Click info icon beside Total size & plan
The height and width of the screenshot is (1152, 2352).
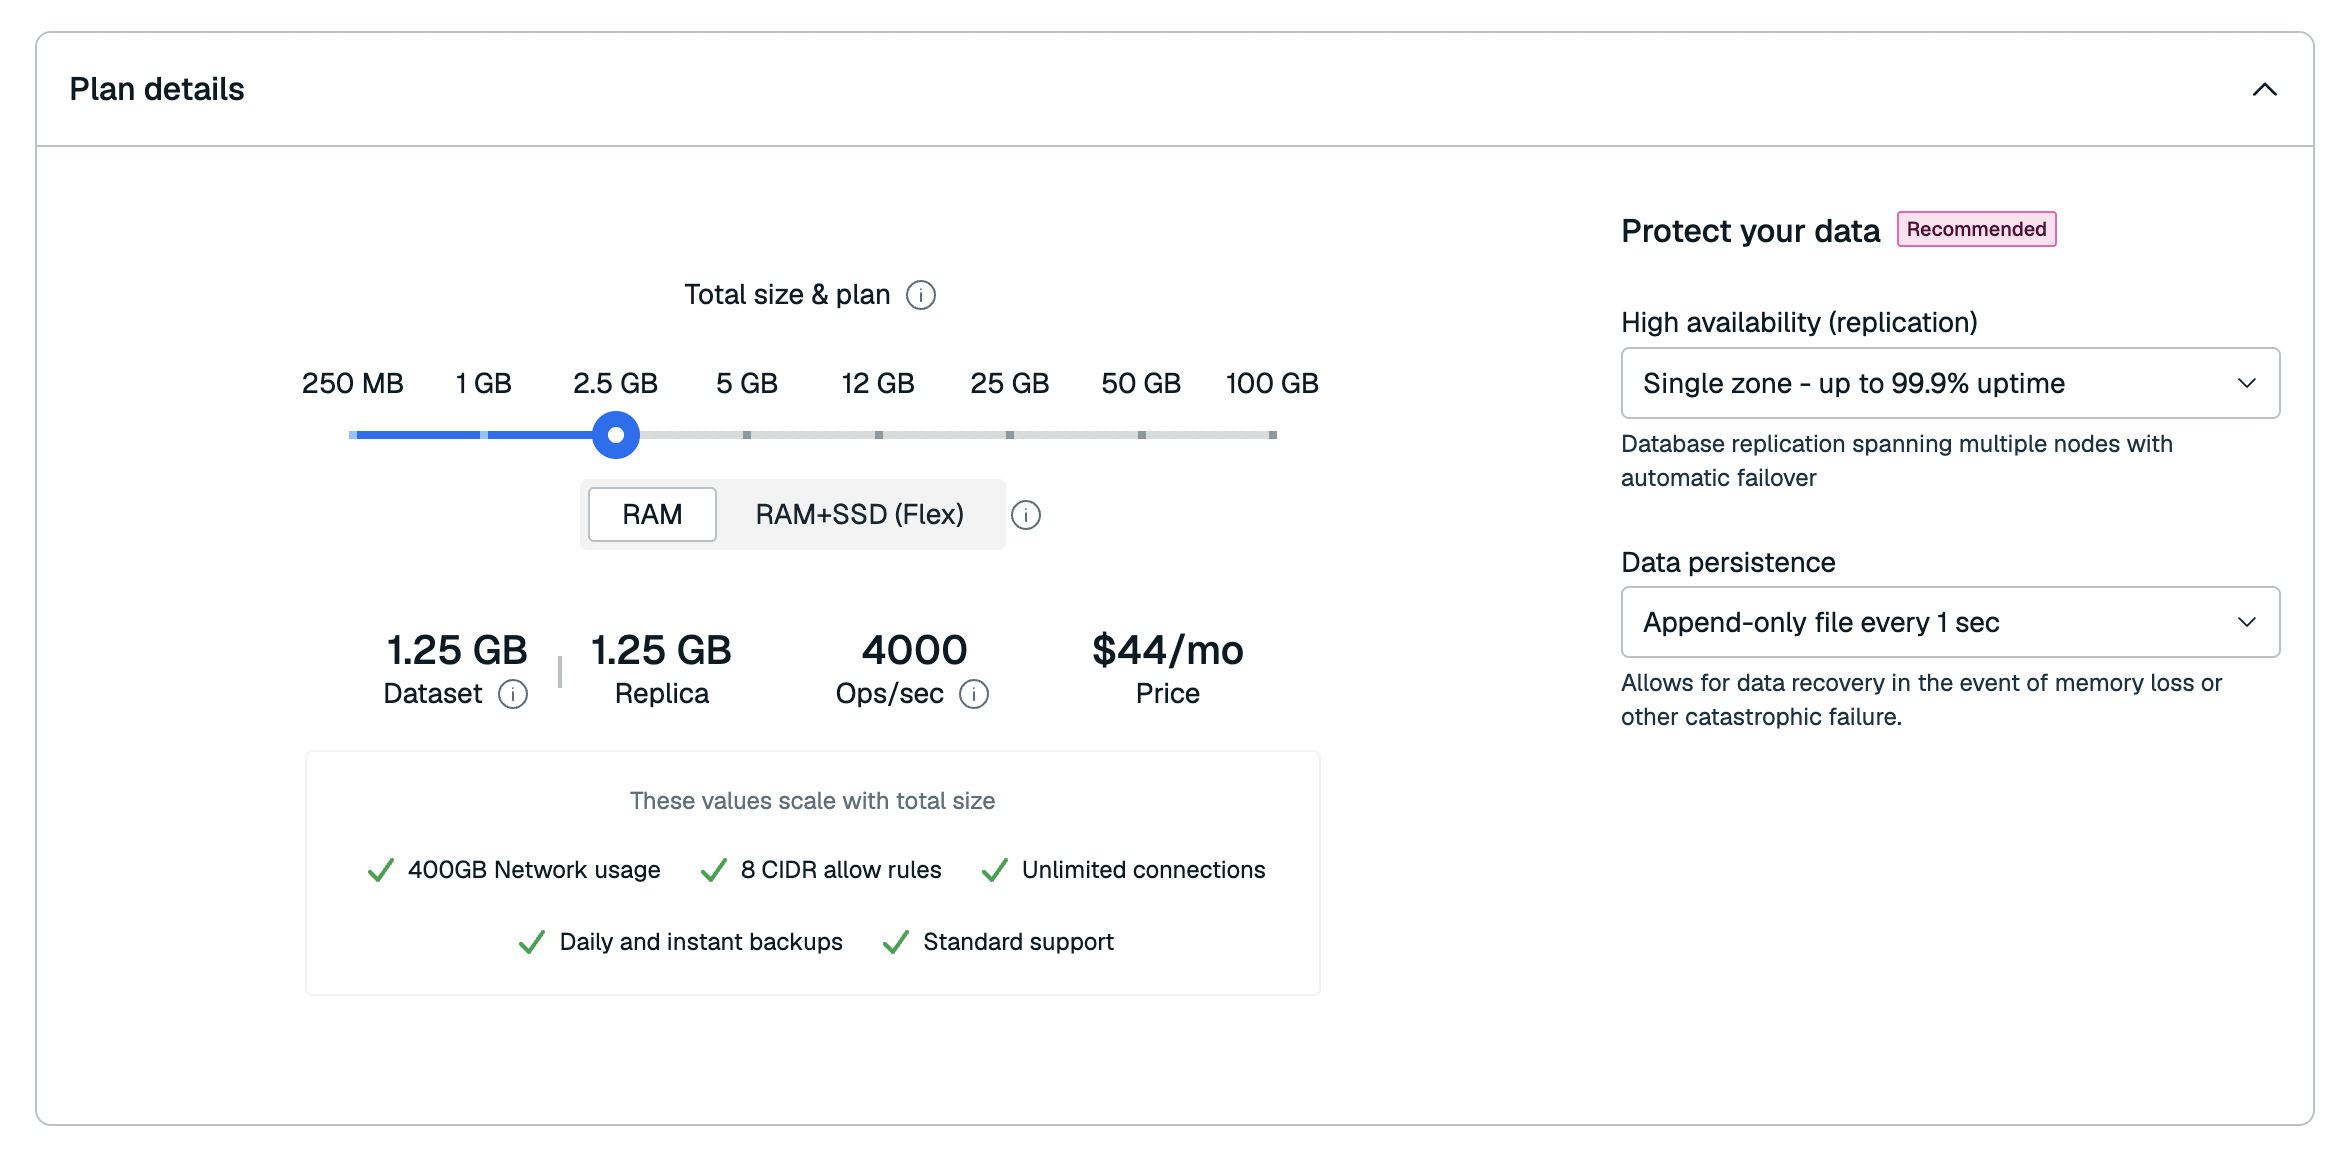tap(920, 295)
